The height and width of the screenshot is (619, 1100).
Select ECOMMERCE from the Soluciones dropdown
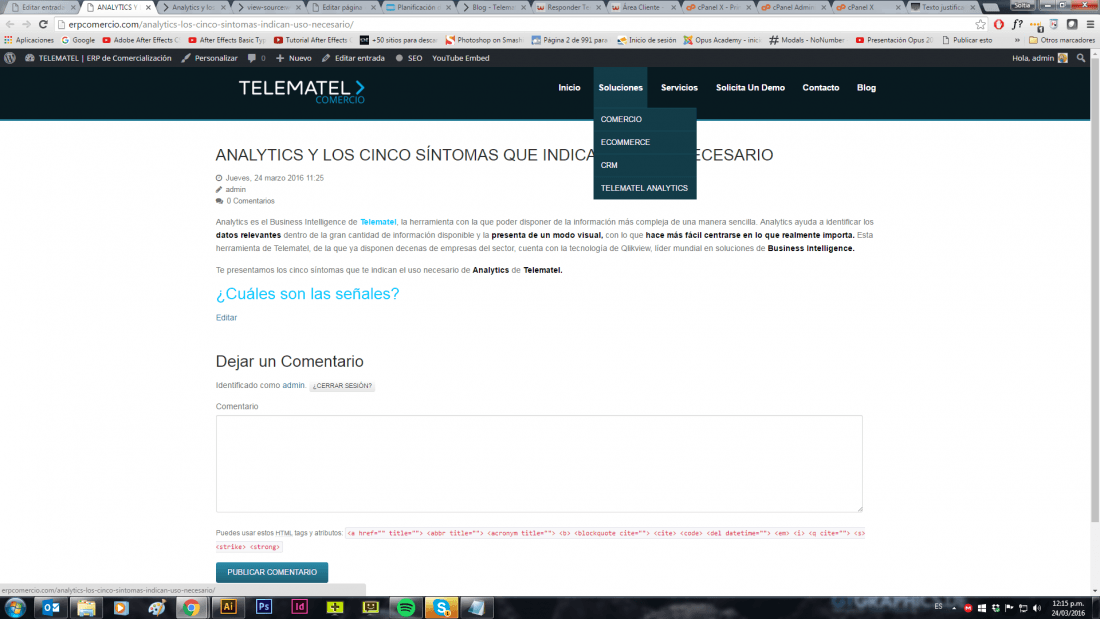pos(645,142)
